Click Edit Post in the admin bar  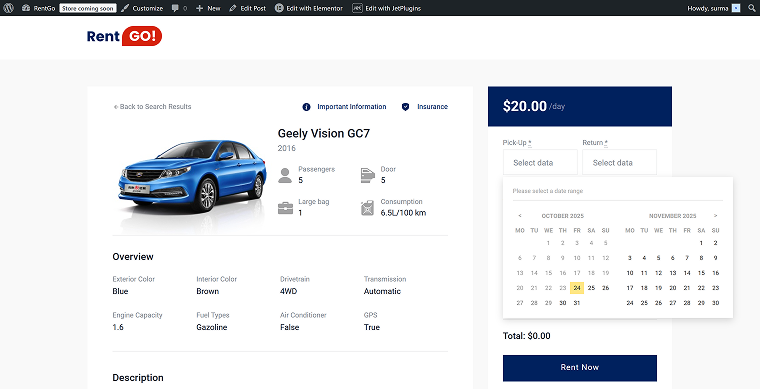pos(248,8)
